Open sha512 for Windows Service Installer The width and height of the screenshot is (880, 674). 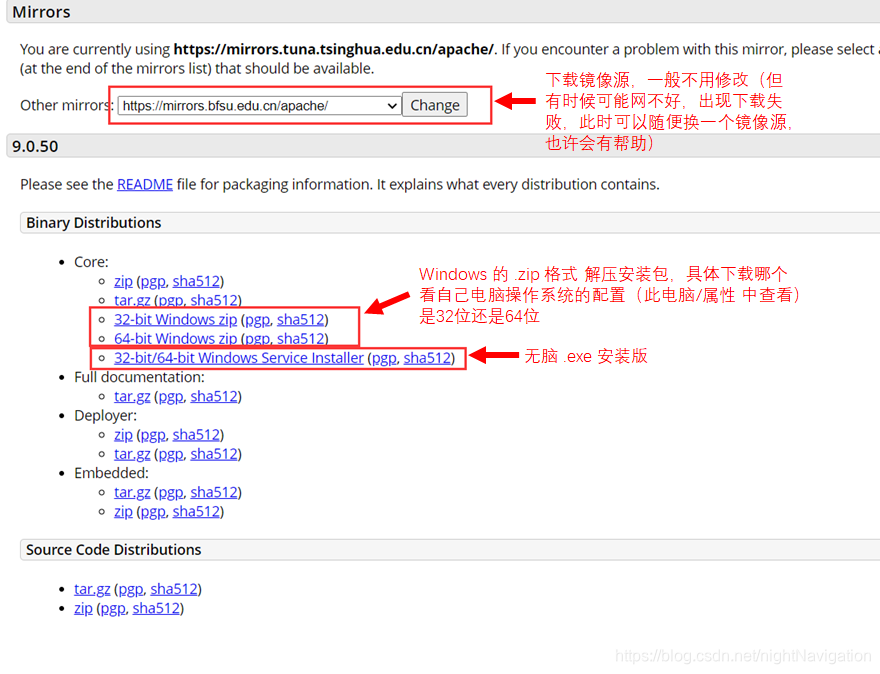(428, 358)
